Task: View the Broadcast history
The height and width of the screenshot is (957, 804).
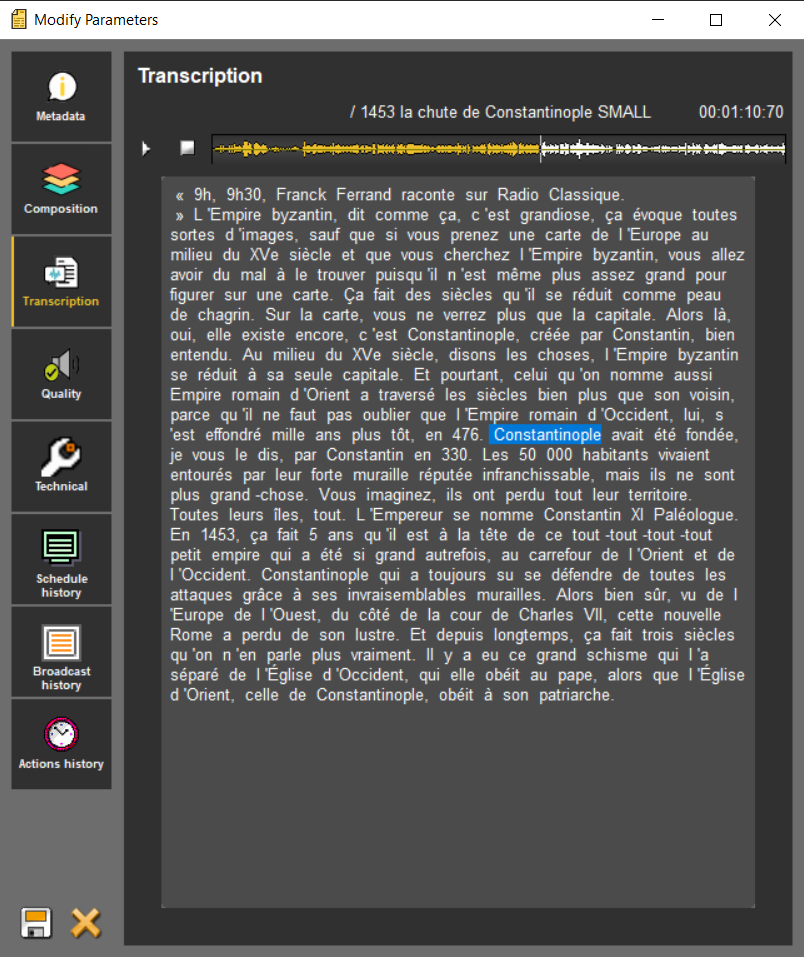Action: [x=61, y=651]
